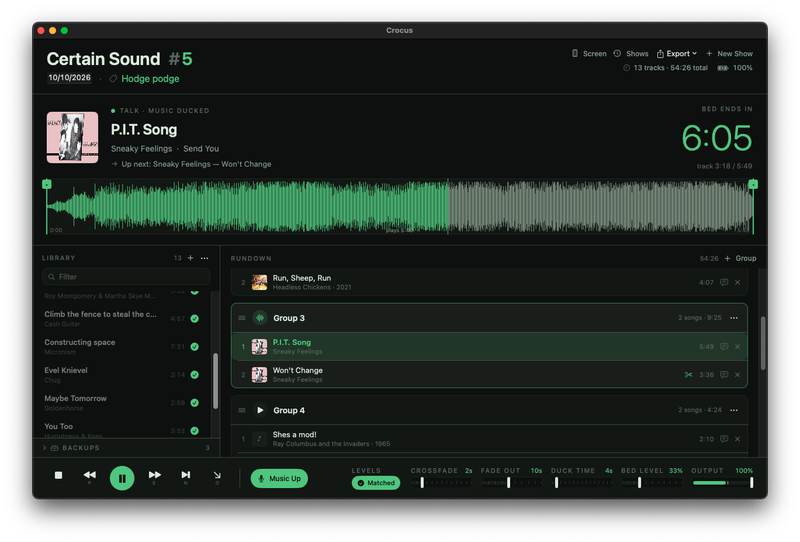Screen dimensions: 800x542
Task: Click the rundown vertical scrollbar
Action: pos(763,343)
